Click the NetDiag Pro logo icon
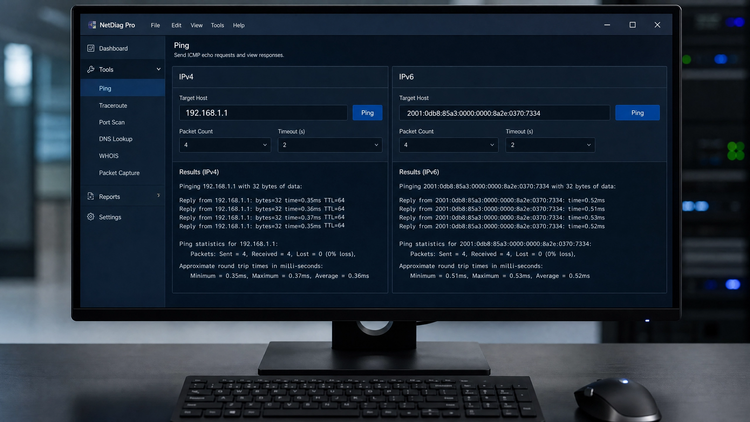The height and width of the screenshot is (422, 750). pyautogui.click(x=92, y=25)
